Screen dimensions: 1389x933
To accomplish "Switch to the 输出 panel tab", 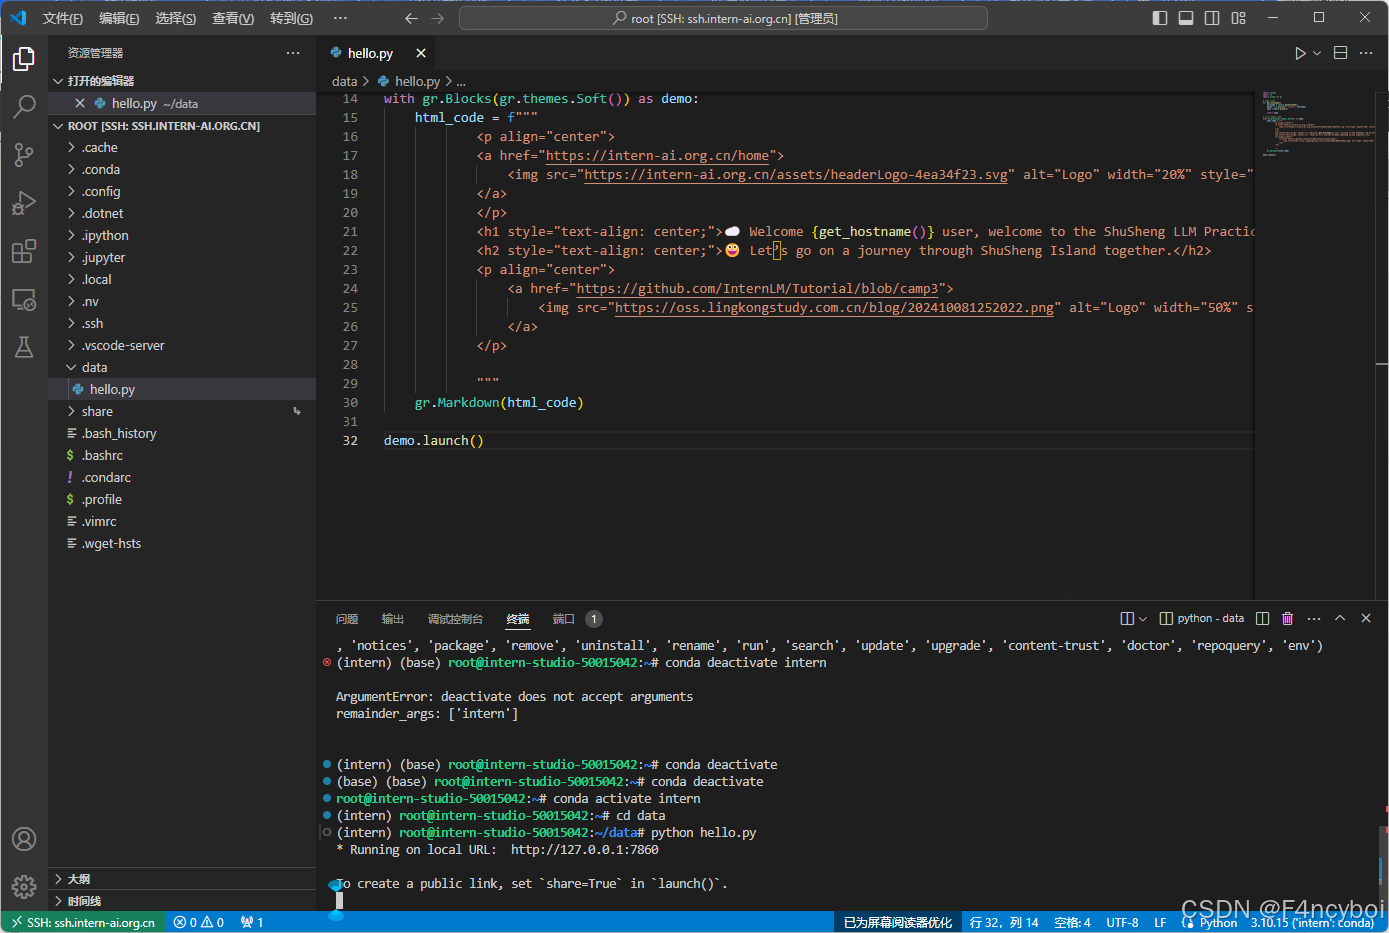I will pyautogui.click(x=392, y=618).
